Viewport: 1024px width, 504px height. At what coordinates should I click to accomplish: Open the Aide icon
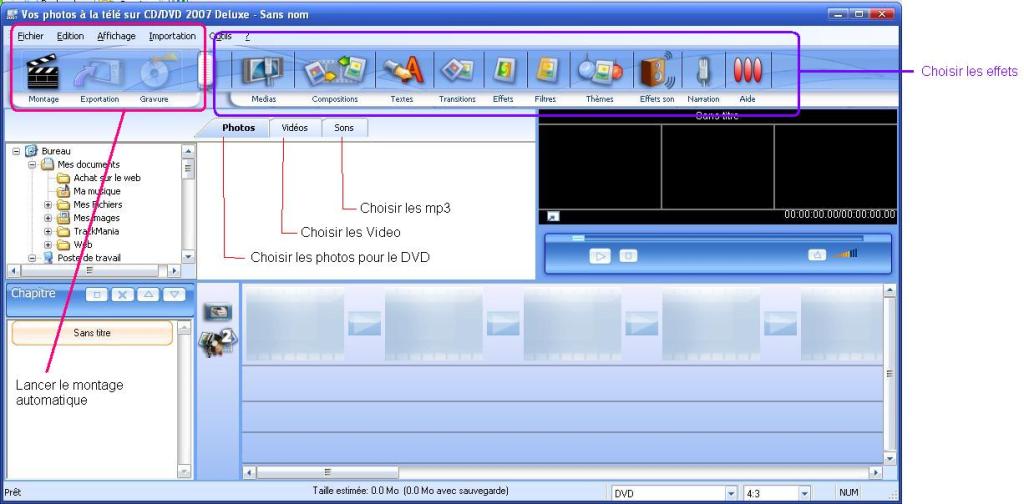748,71
